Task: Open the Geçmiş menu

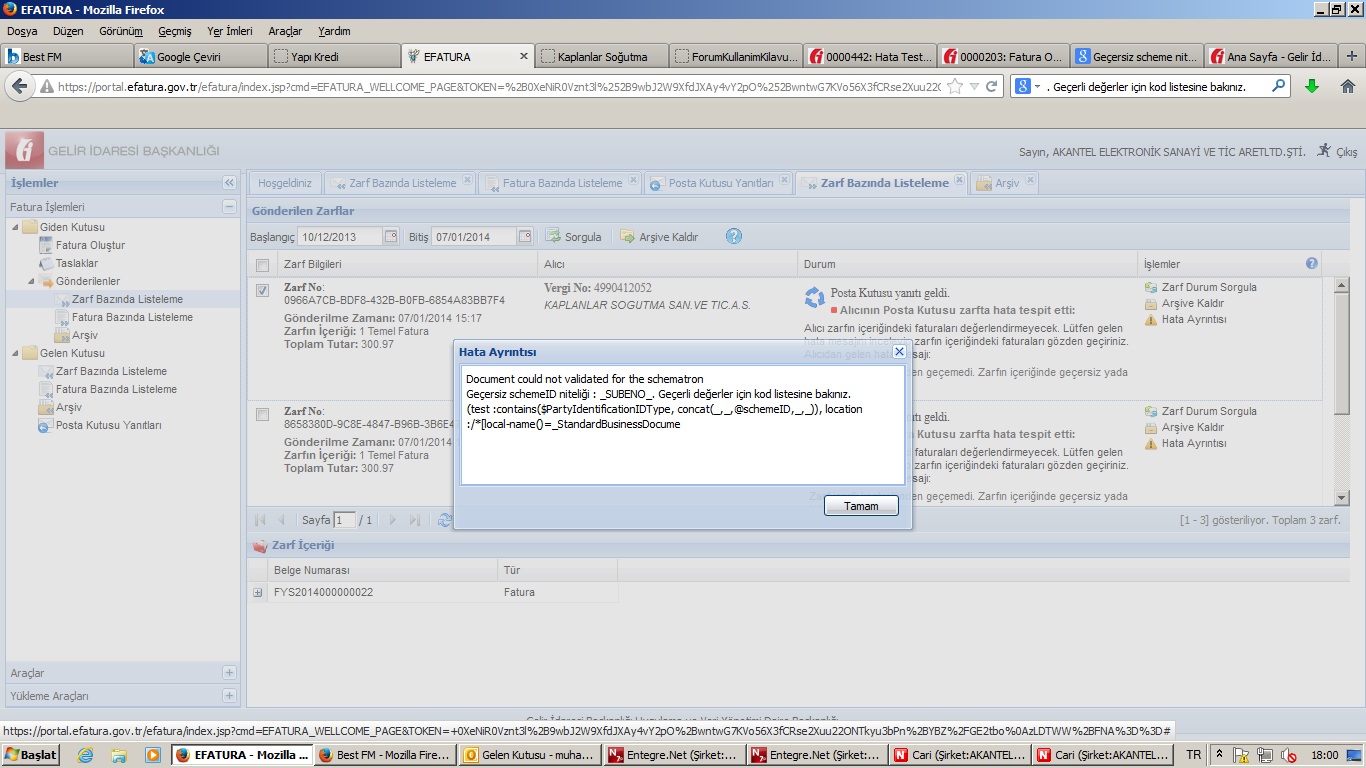Action: (x=174, y=31)
